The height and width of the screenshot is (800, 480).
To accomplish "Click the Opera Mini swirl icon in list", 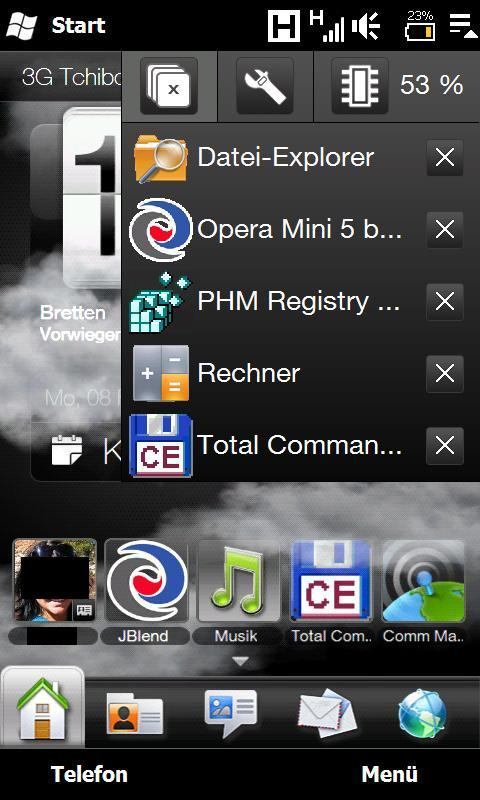I will 161,230.
